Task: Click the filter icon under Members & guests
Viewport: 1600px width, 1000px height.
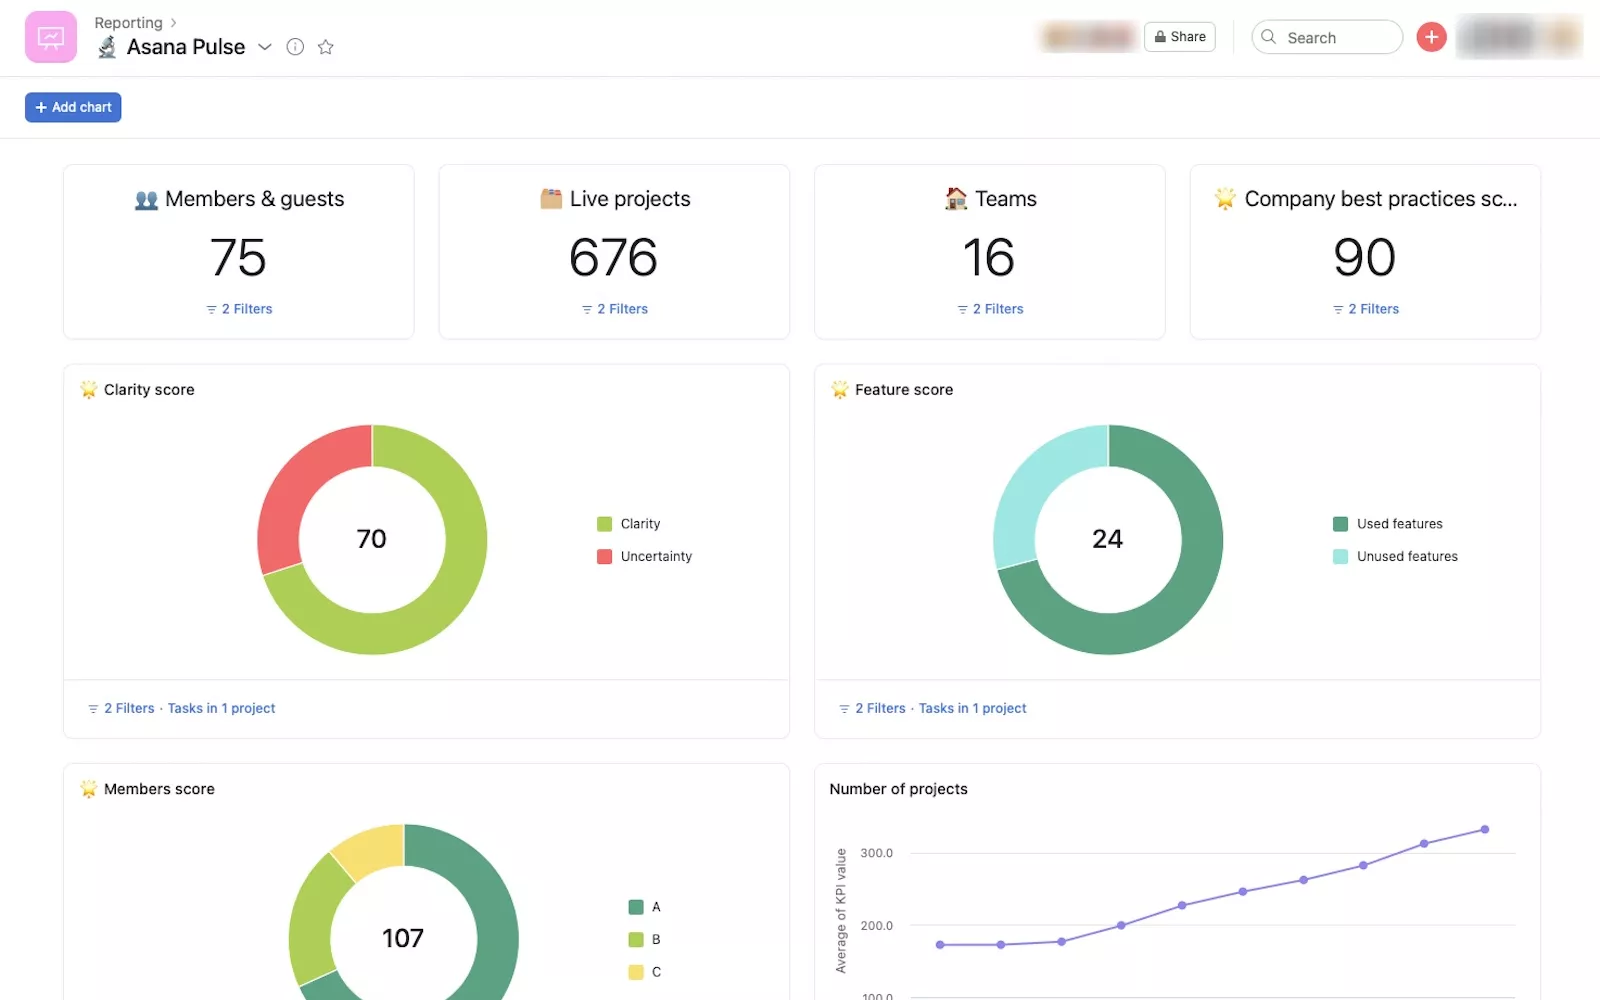Action: tap(211, 310)
